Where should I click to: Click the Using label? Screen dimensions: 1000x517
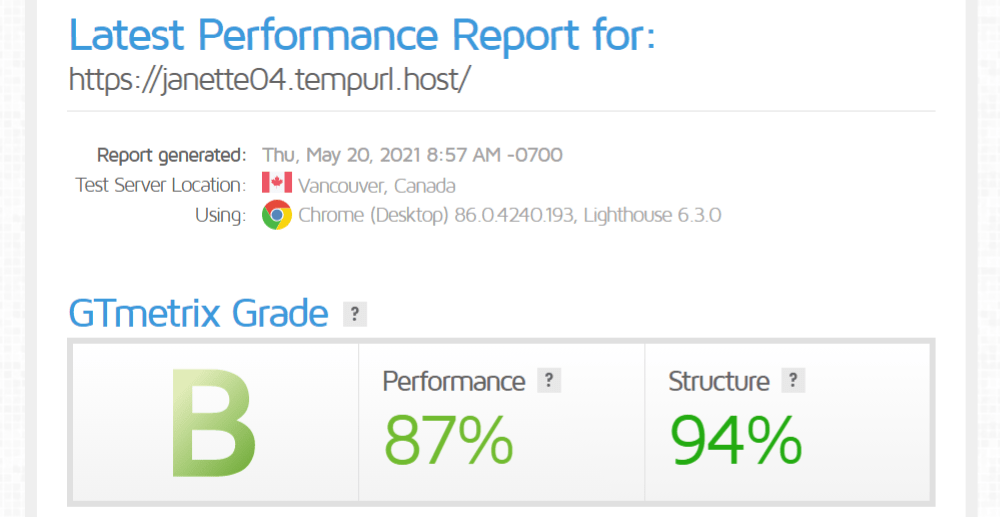[220, 215]
